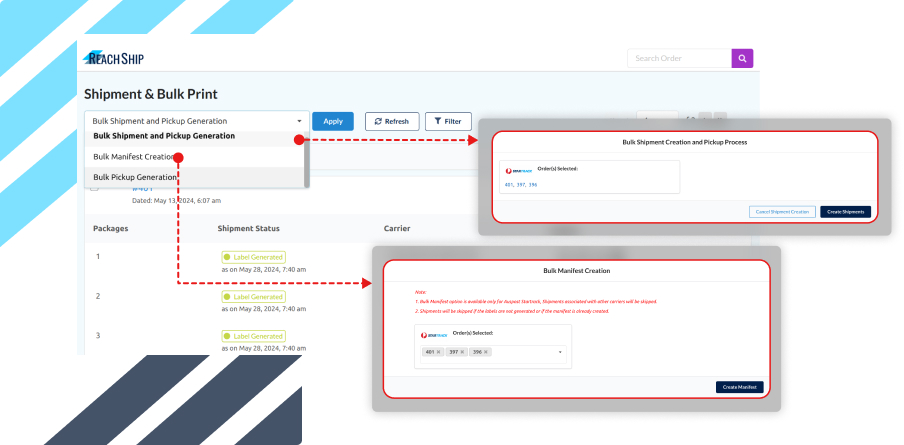This screenshot has width=904, height=445.
Task: Click the Create Shipments button
Action: (845, 212)
